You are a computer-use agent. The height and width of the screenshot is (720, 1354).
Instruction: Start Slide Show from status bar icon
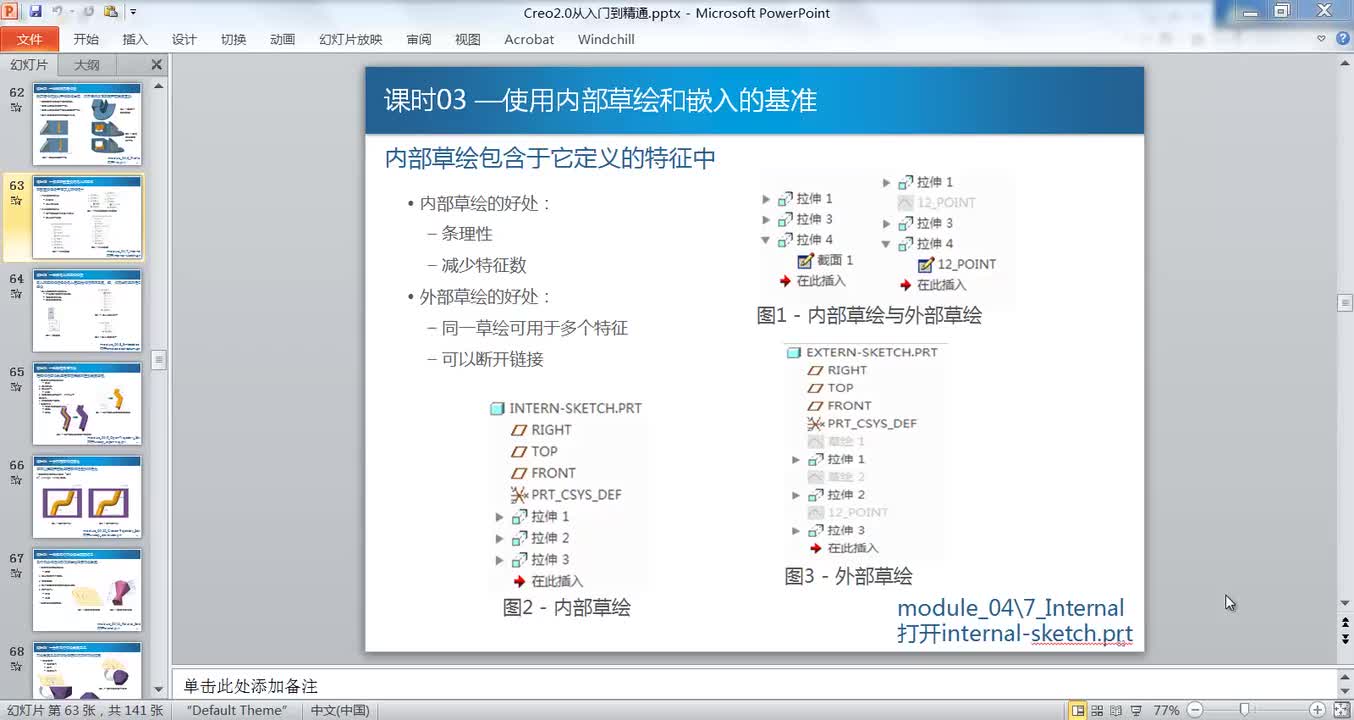tap(1136, 710)
